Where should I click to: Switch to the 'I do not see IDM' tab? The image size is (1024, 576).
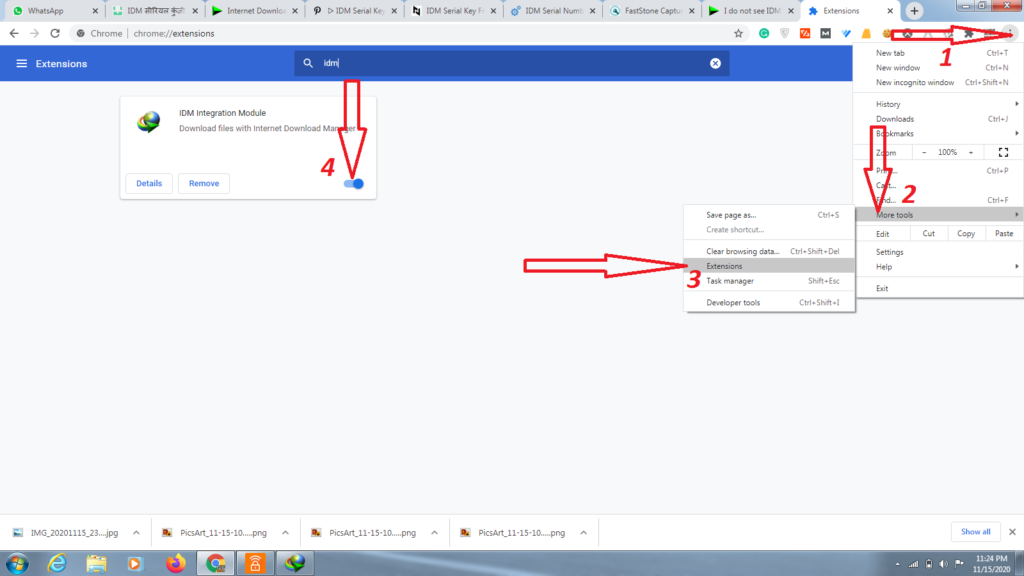pos(752,11)
